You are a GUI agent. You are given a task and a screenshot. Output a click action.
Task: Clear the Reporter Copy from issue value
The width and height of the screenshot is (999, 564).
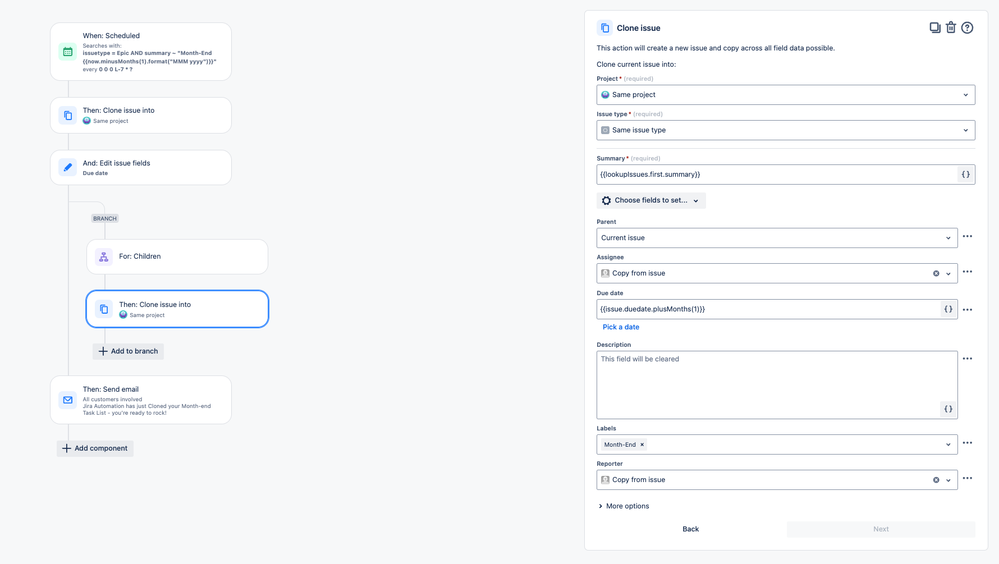(x=936, y=480)
